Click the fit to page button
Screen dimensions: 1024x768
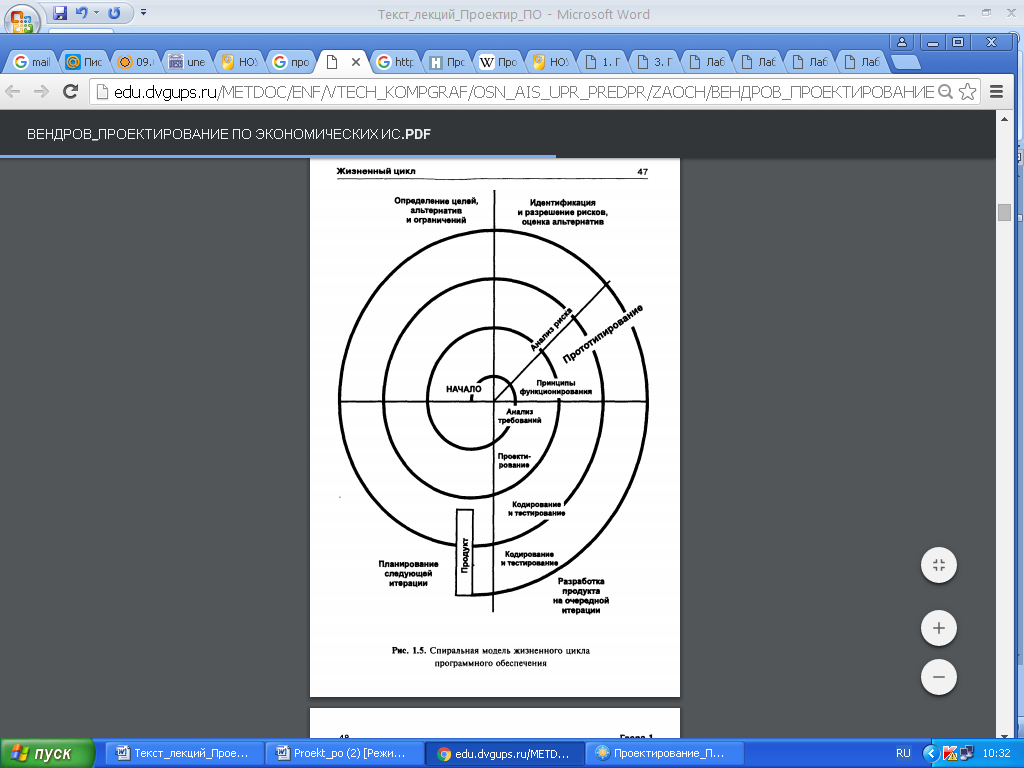938,565
